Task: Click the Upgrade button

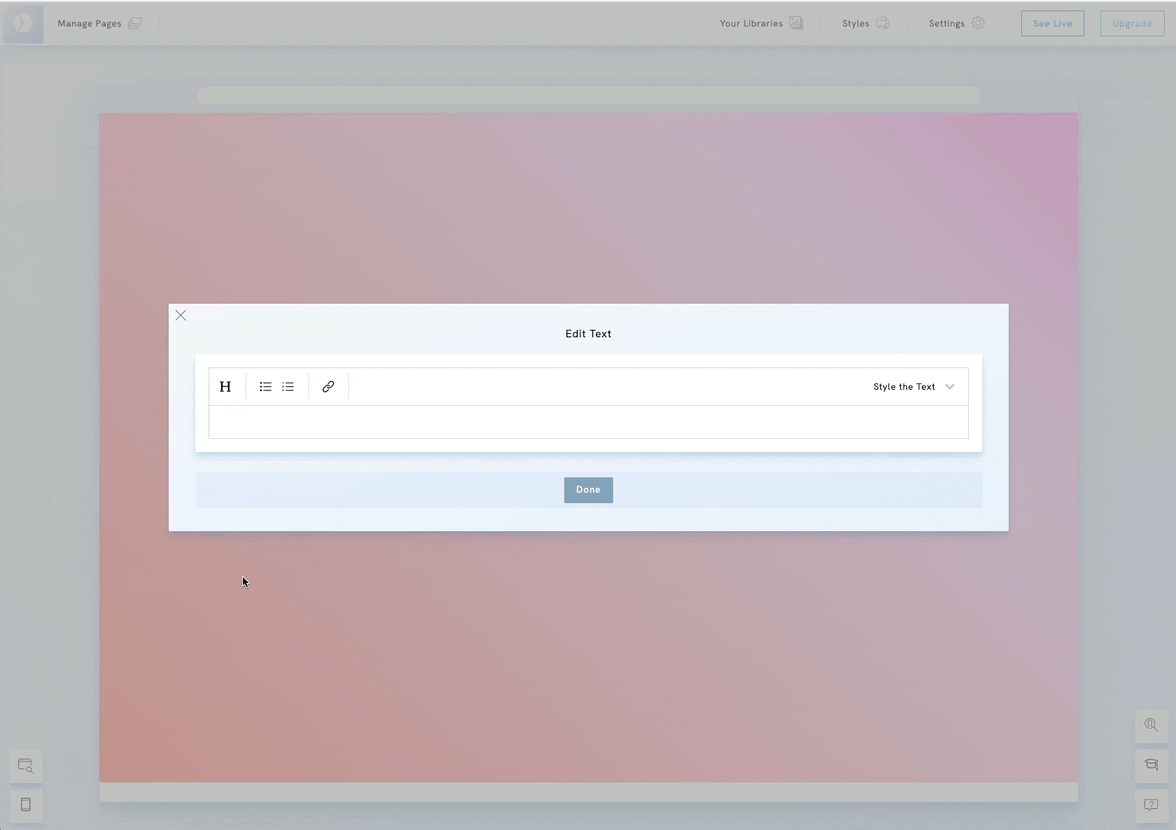Action: (1132, 23)
